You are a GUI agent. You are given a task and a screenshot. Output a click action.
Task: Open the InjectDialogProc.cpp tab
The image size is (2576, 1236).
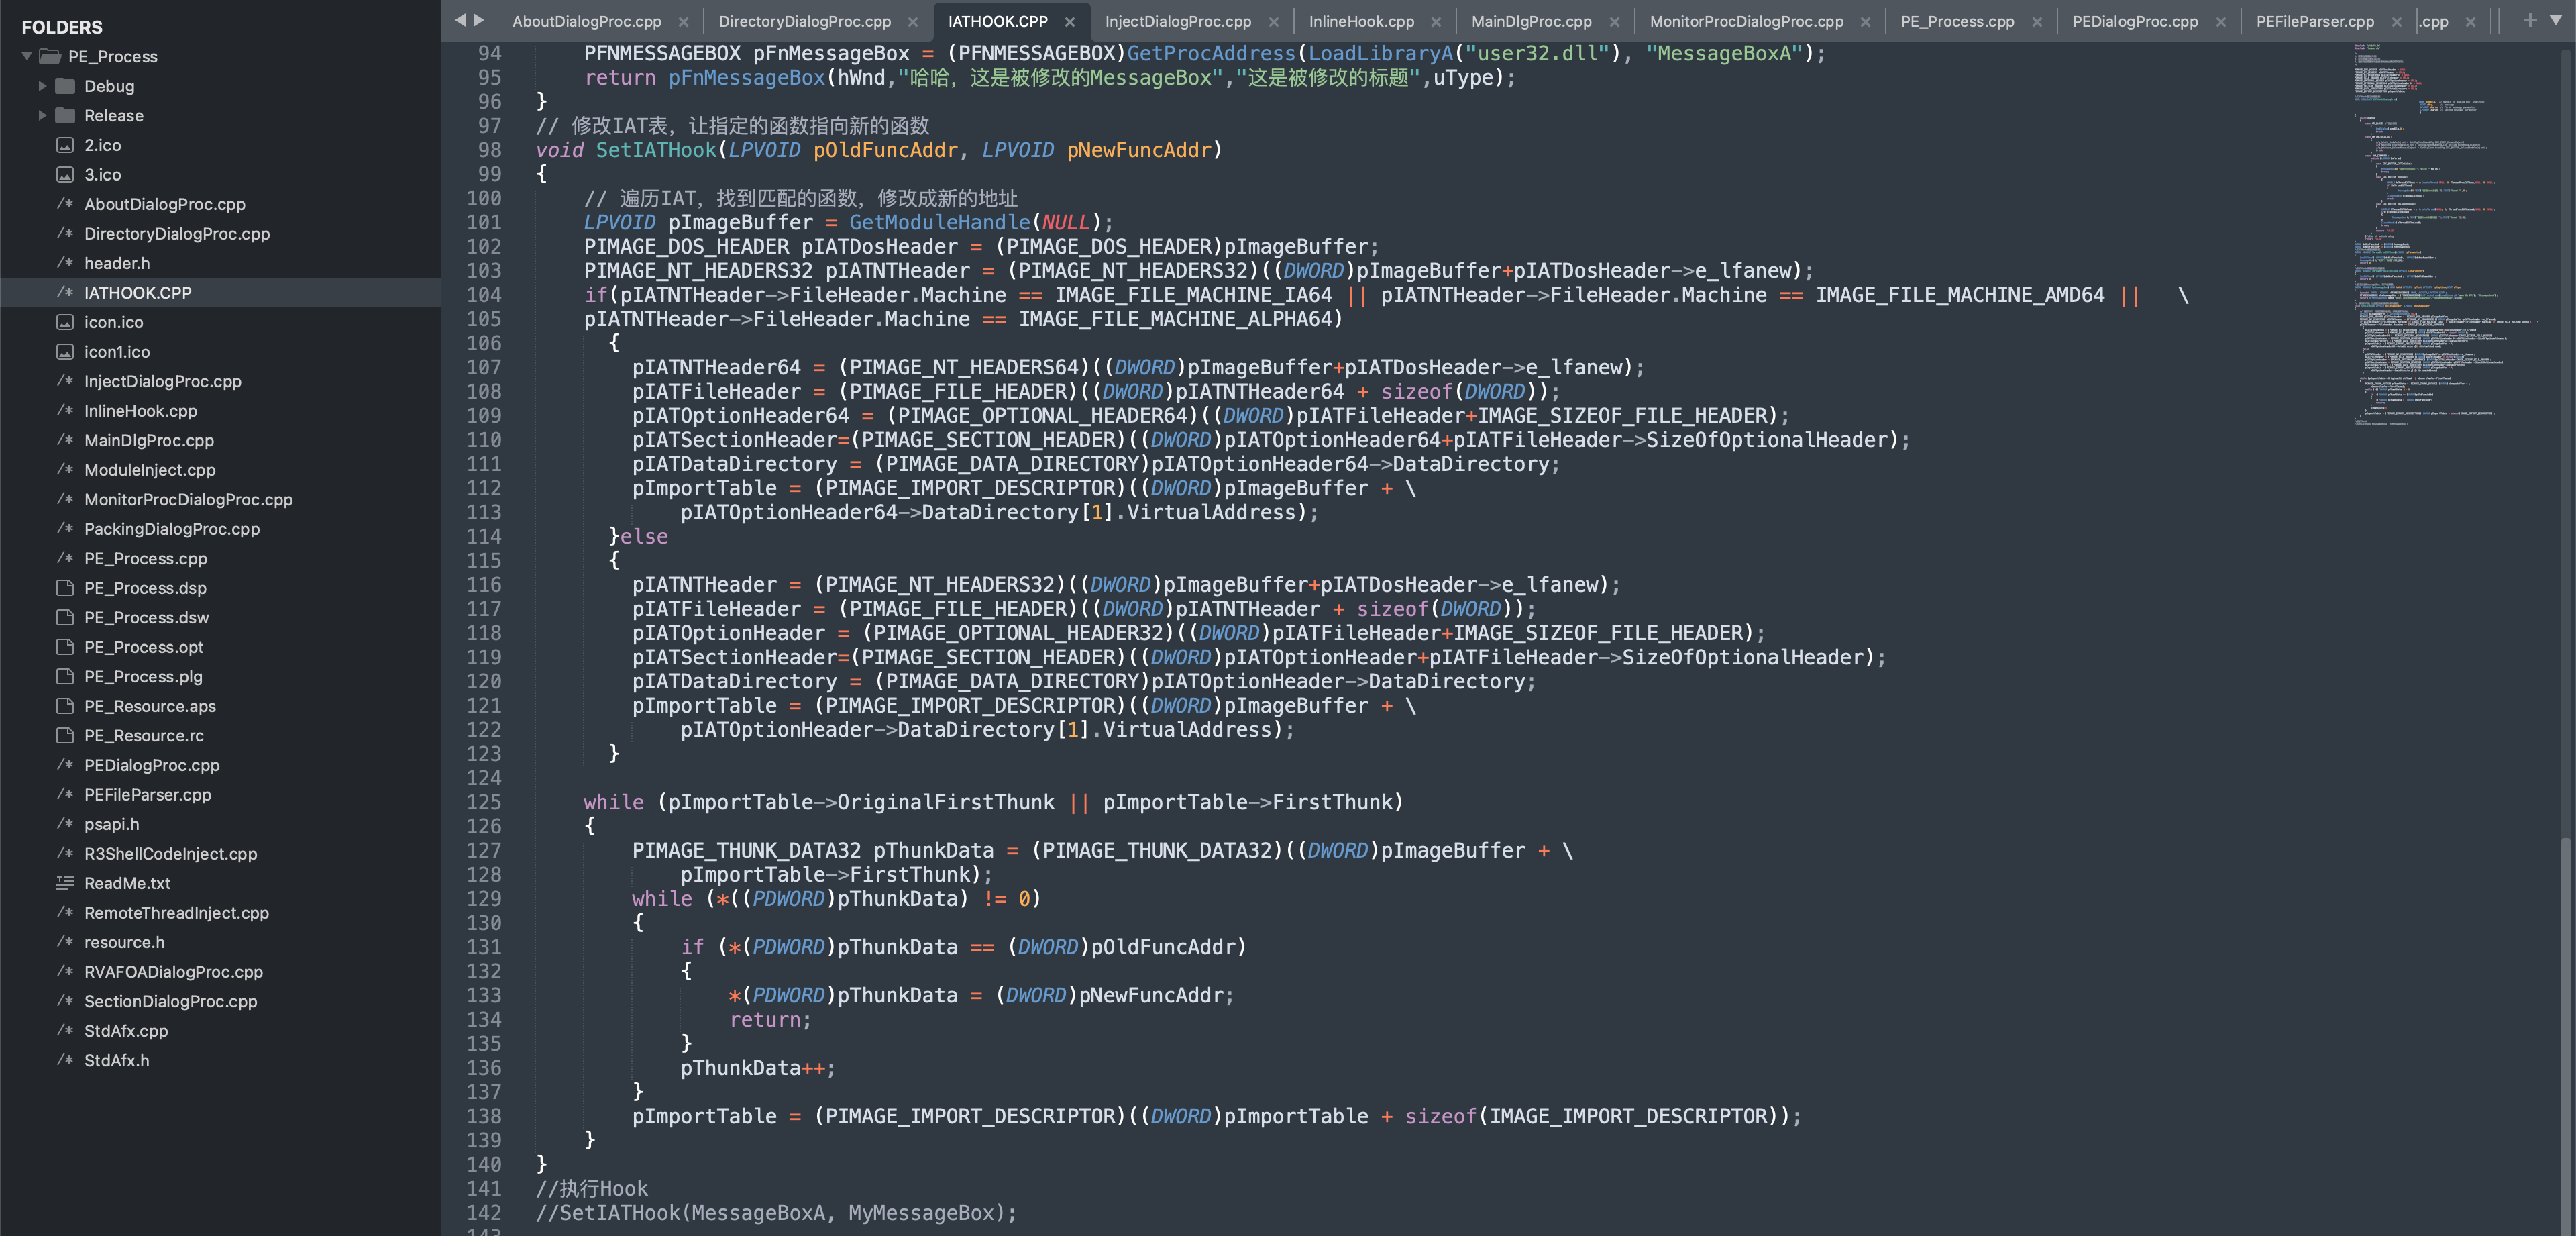point(1177,22)
